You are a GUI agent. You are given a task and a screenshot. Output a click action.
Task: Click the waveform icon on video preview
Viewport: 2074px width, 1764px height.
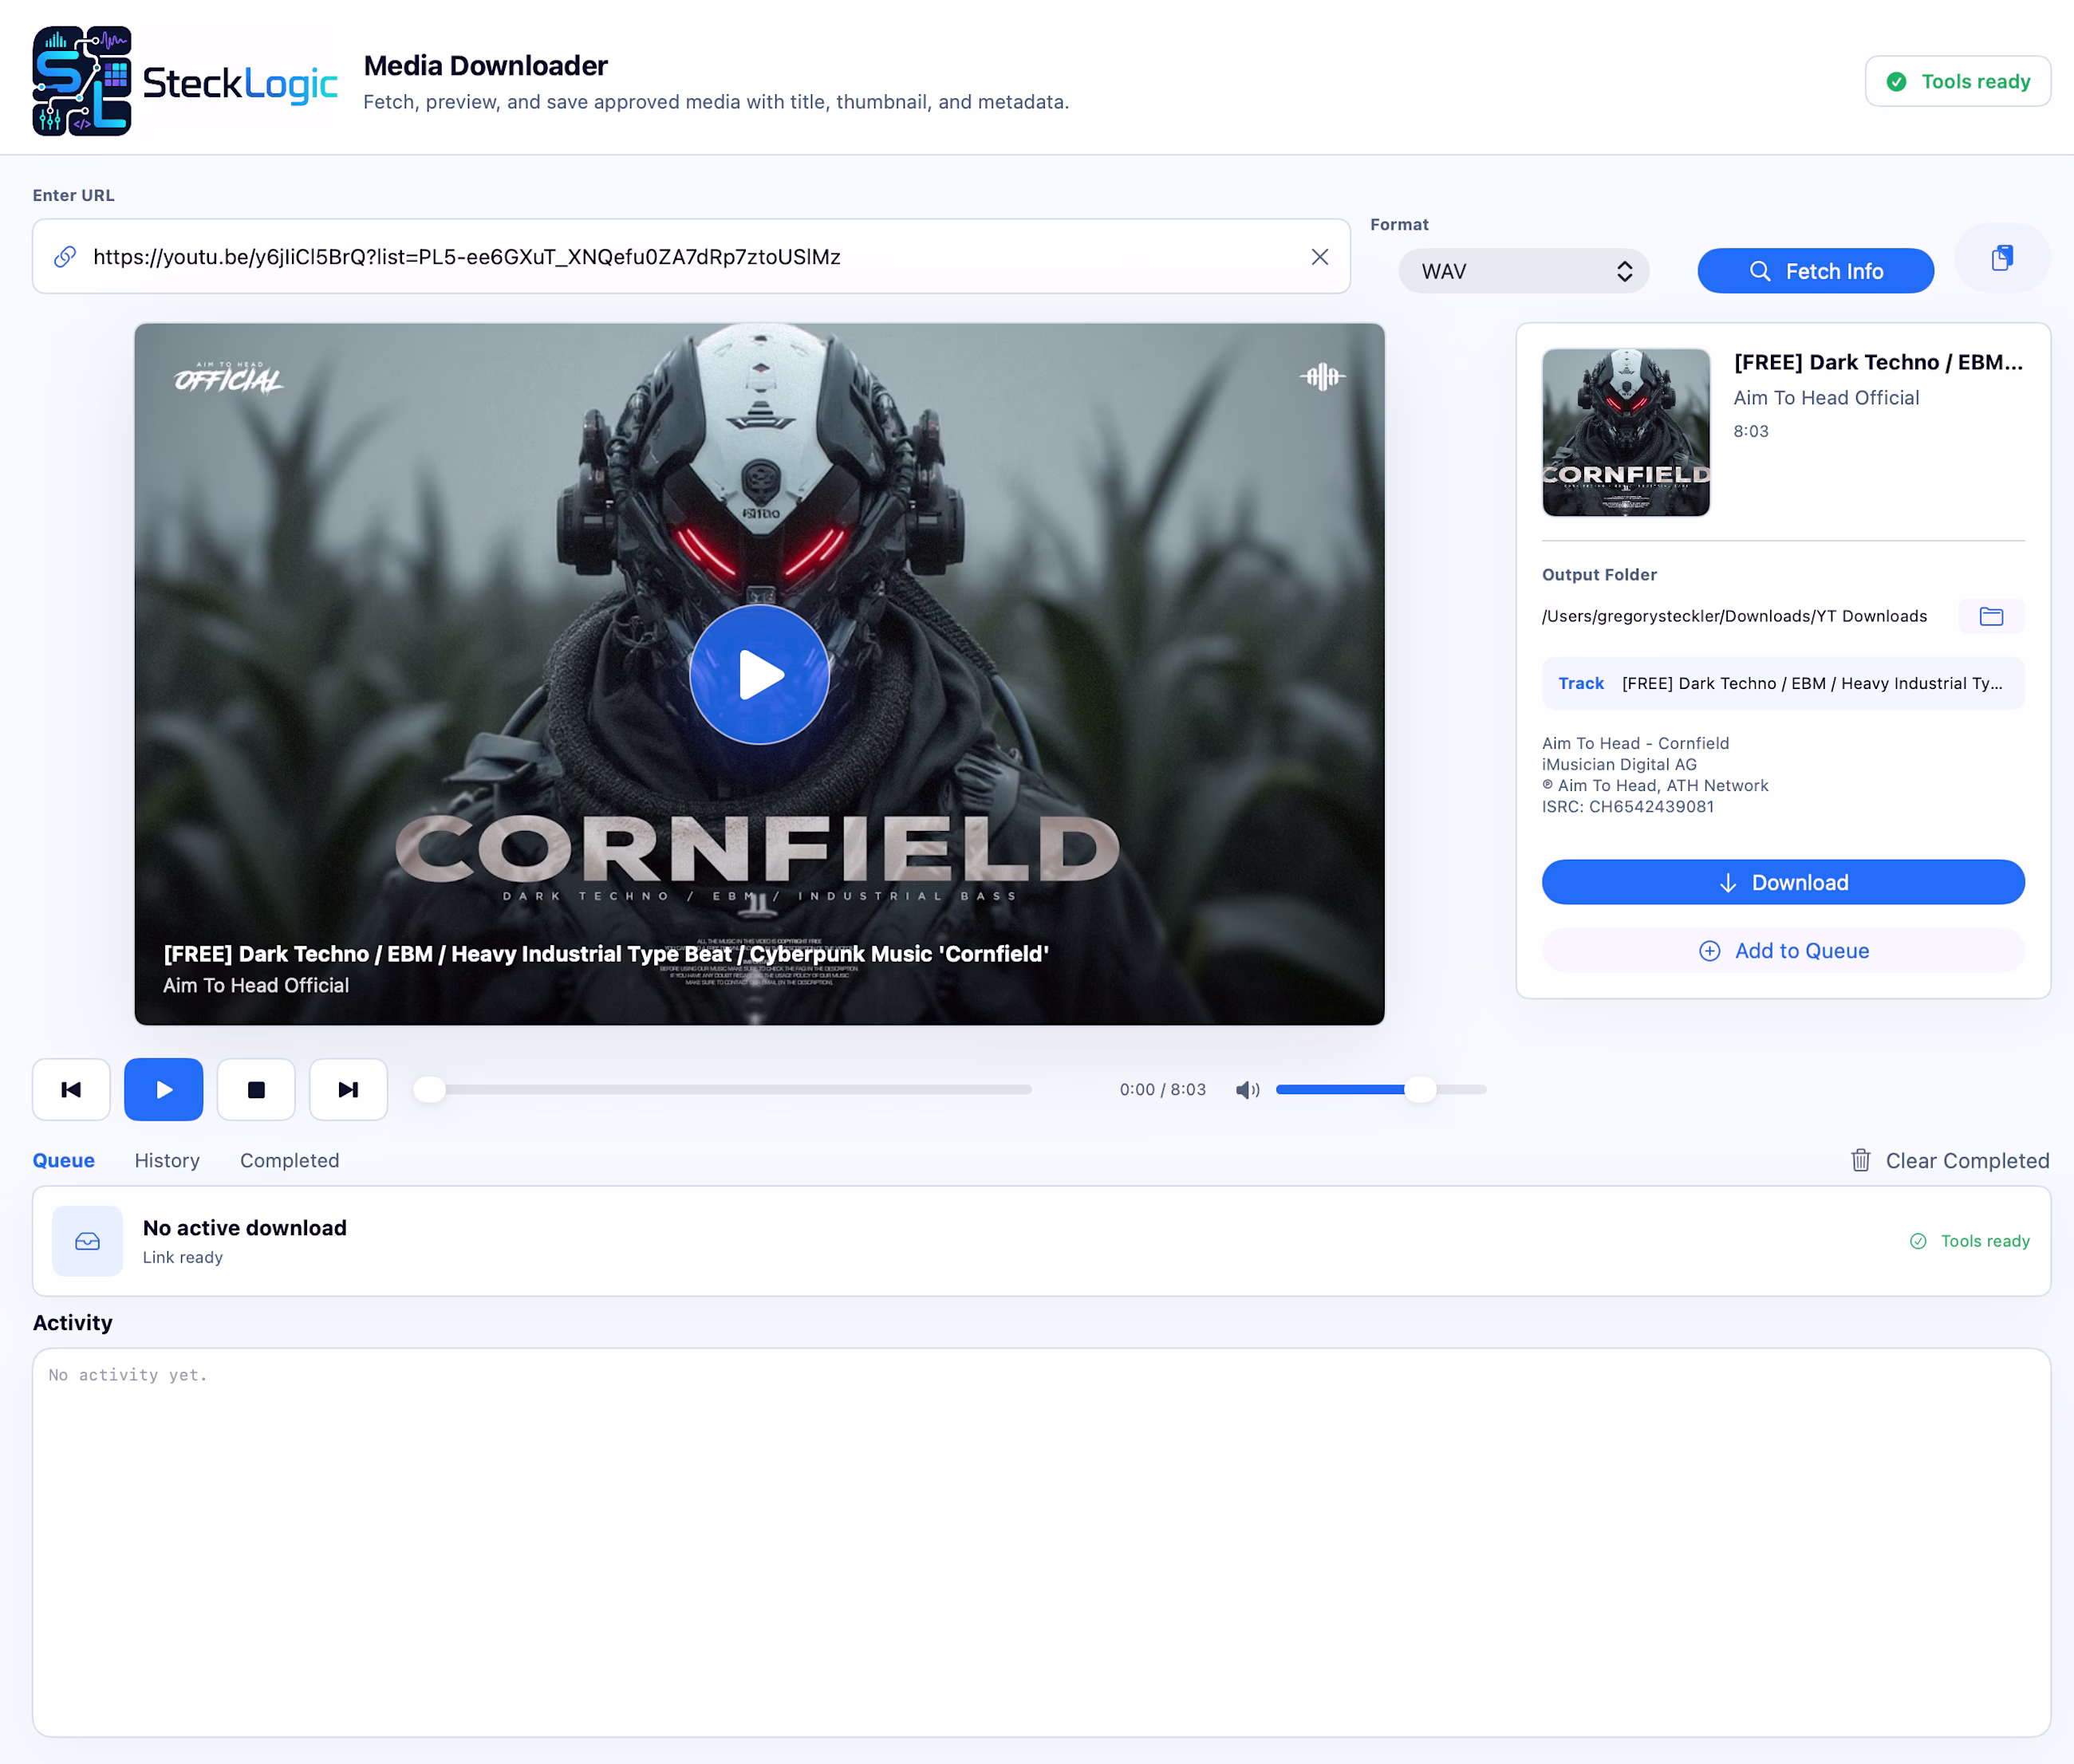pyautogui.click(x=1322, y=376)
